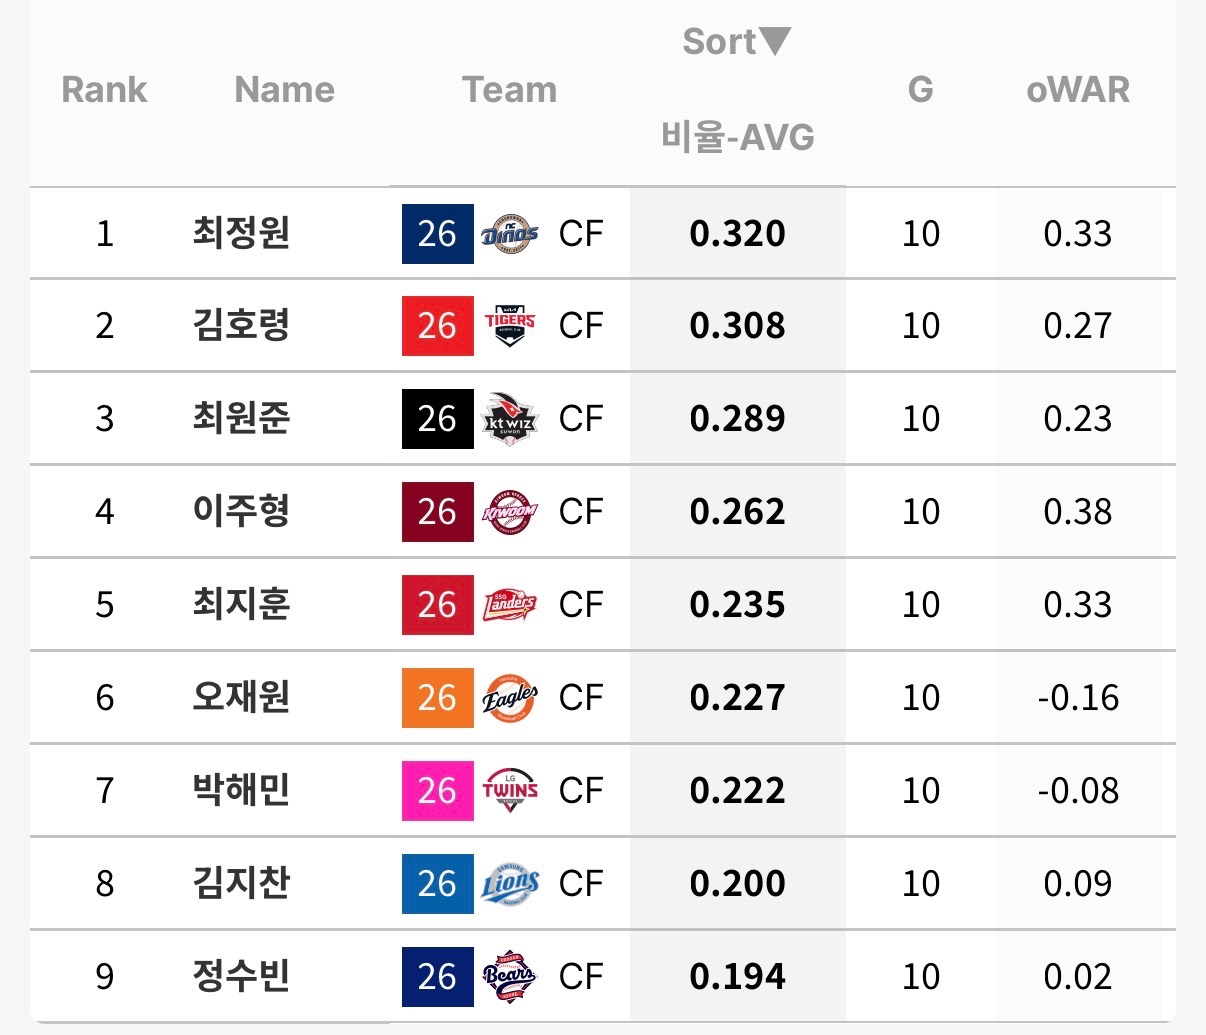Click the KIA Tigers team logo
This screenshot has width=1206, height=1035.
(509, 326)
